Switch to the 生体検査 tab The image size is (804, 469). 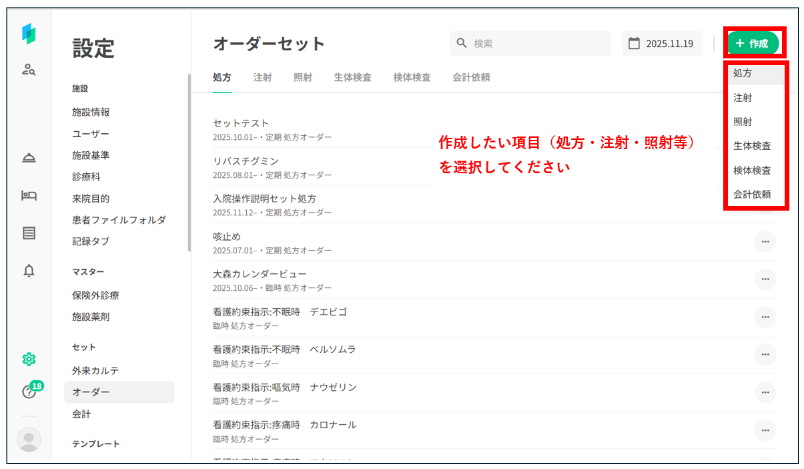[352, 77]
